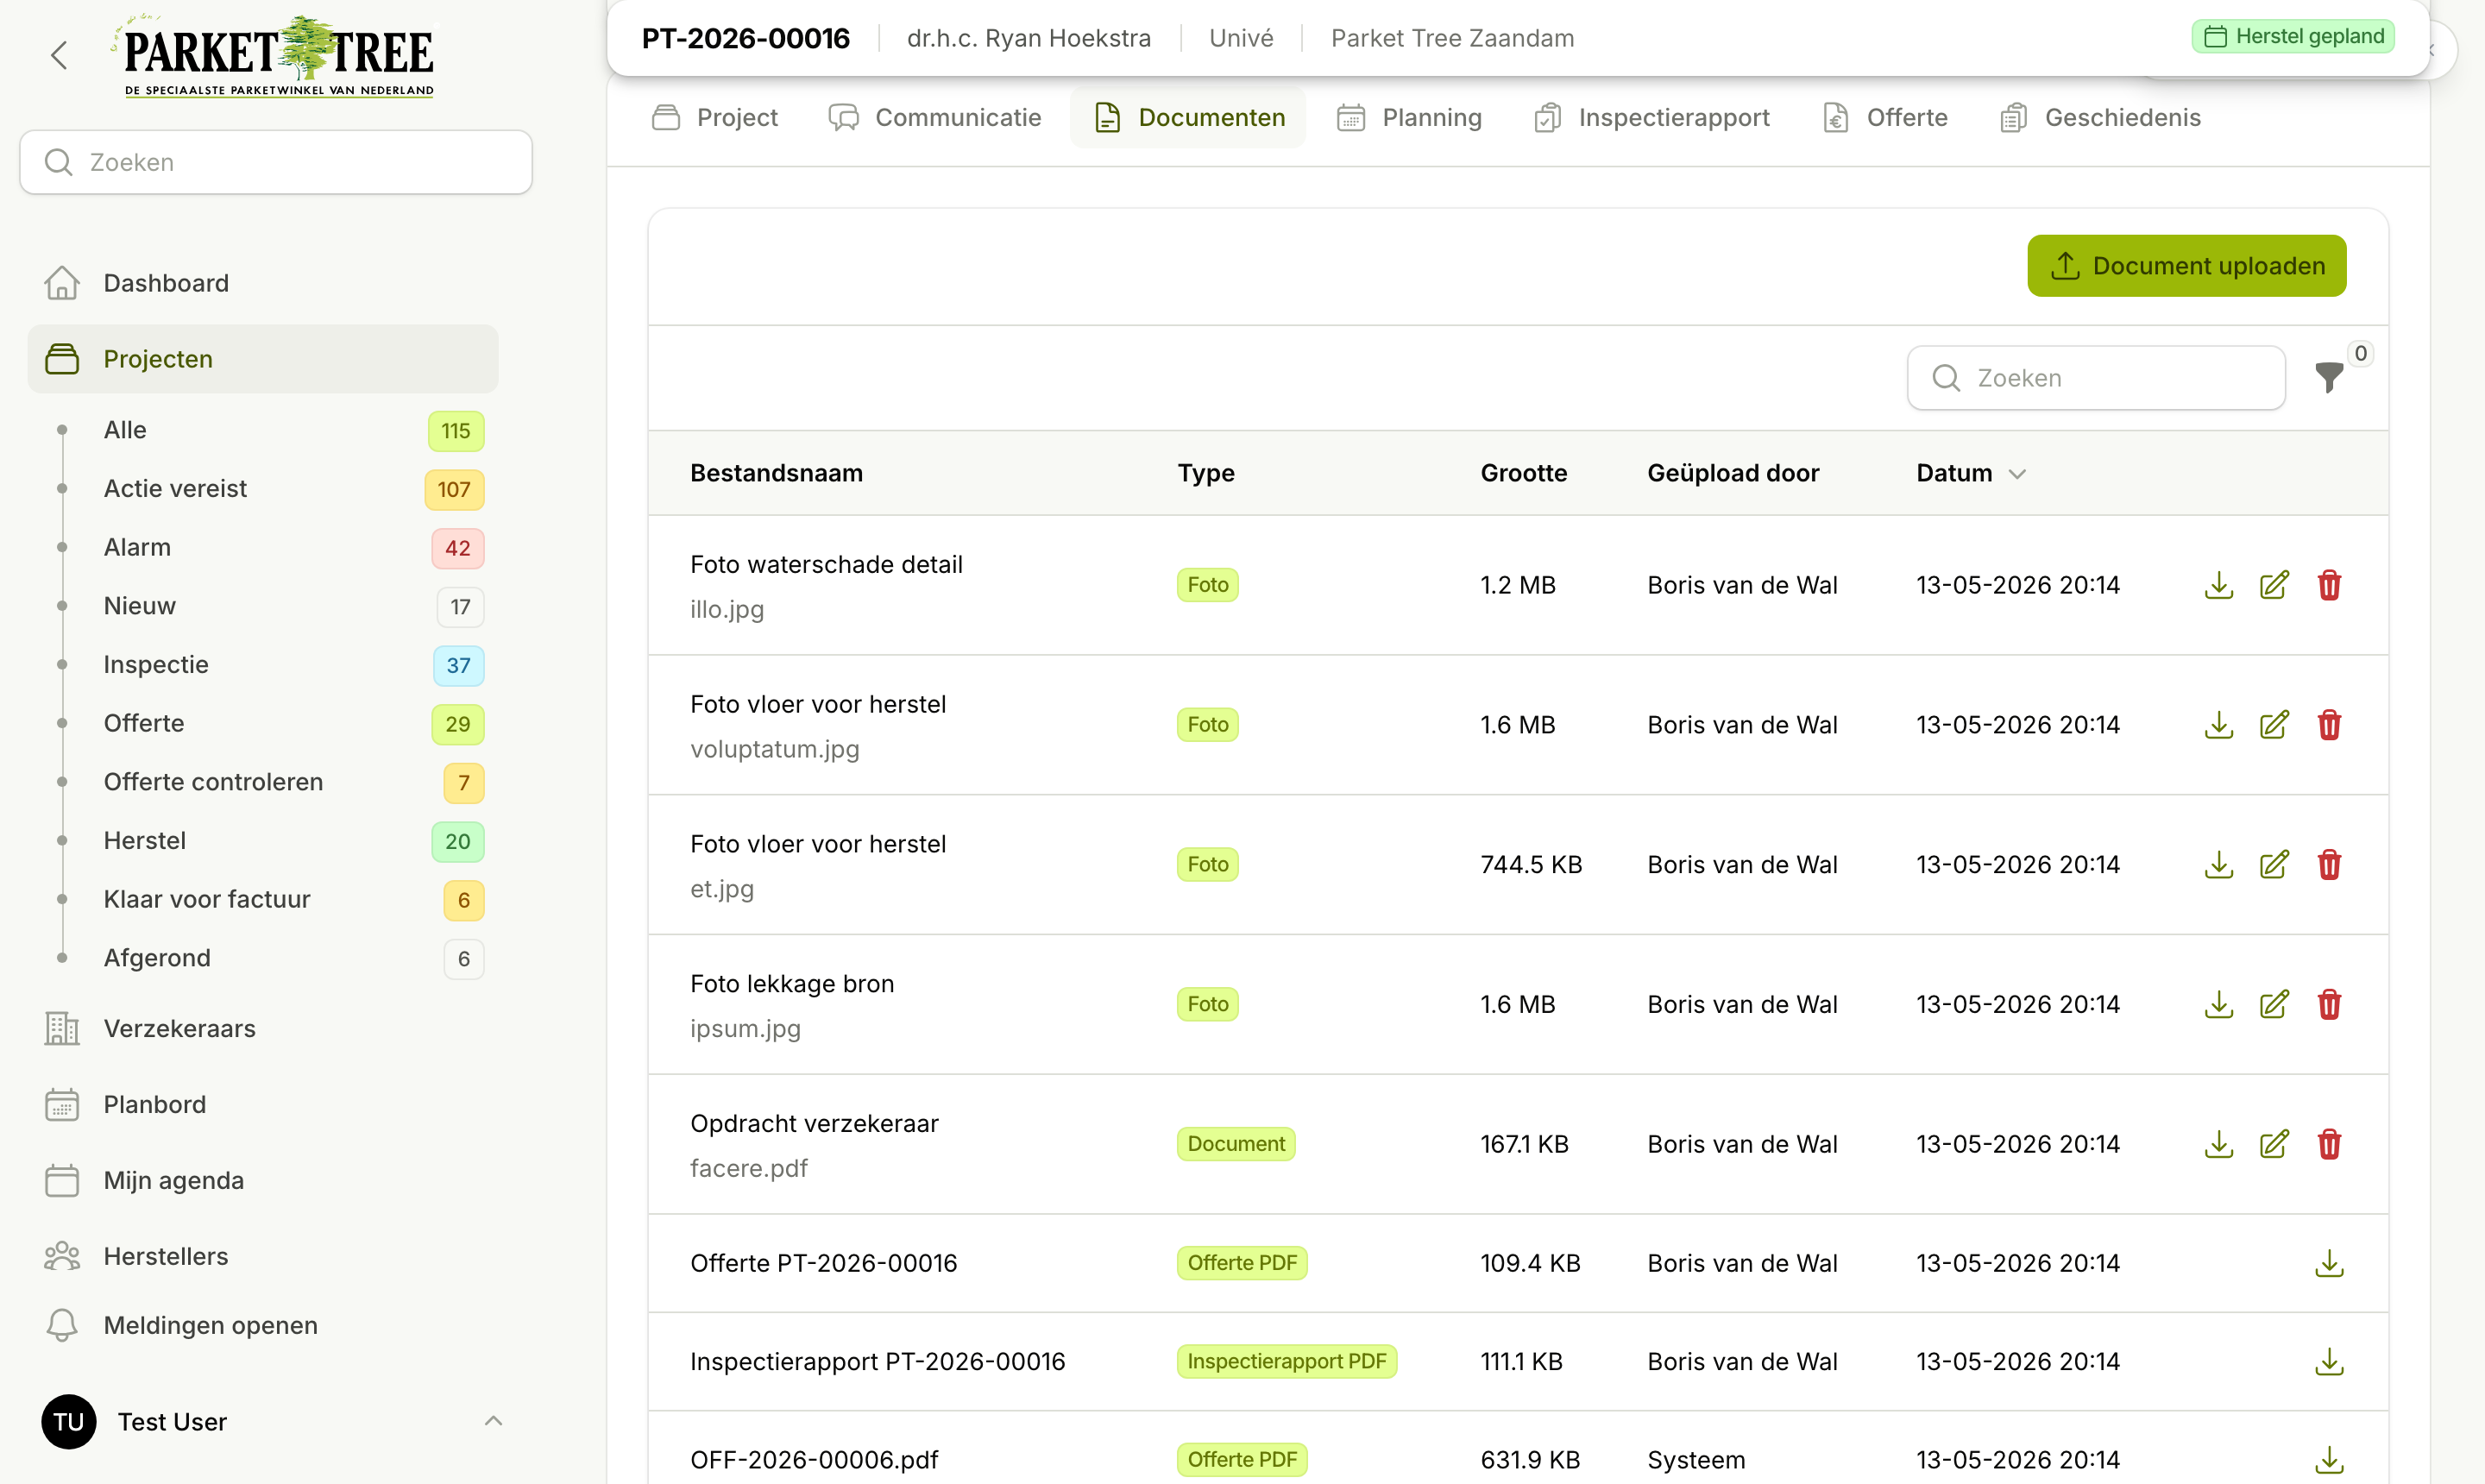The width and height of the screenshot is (2485, 1484).
Task: Delete the voluptatum.jpg document
Action: (x=2329, y=725)
